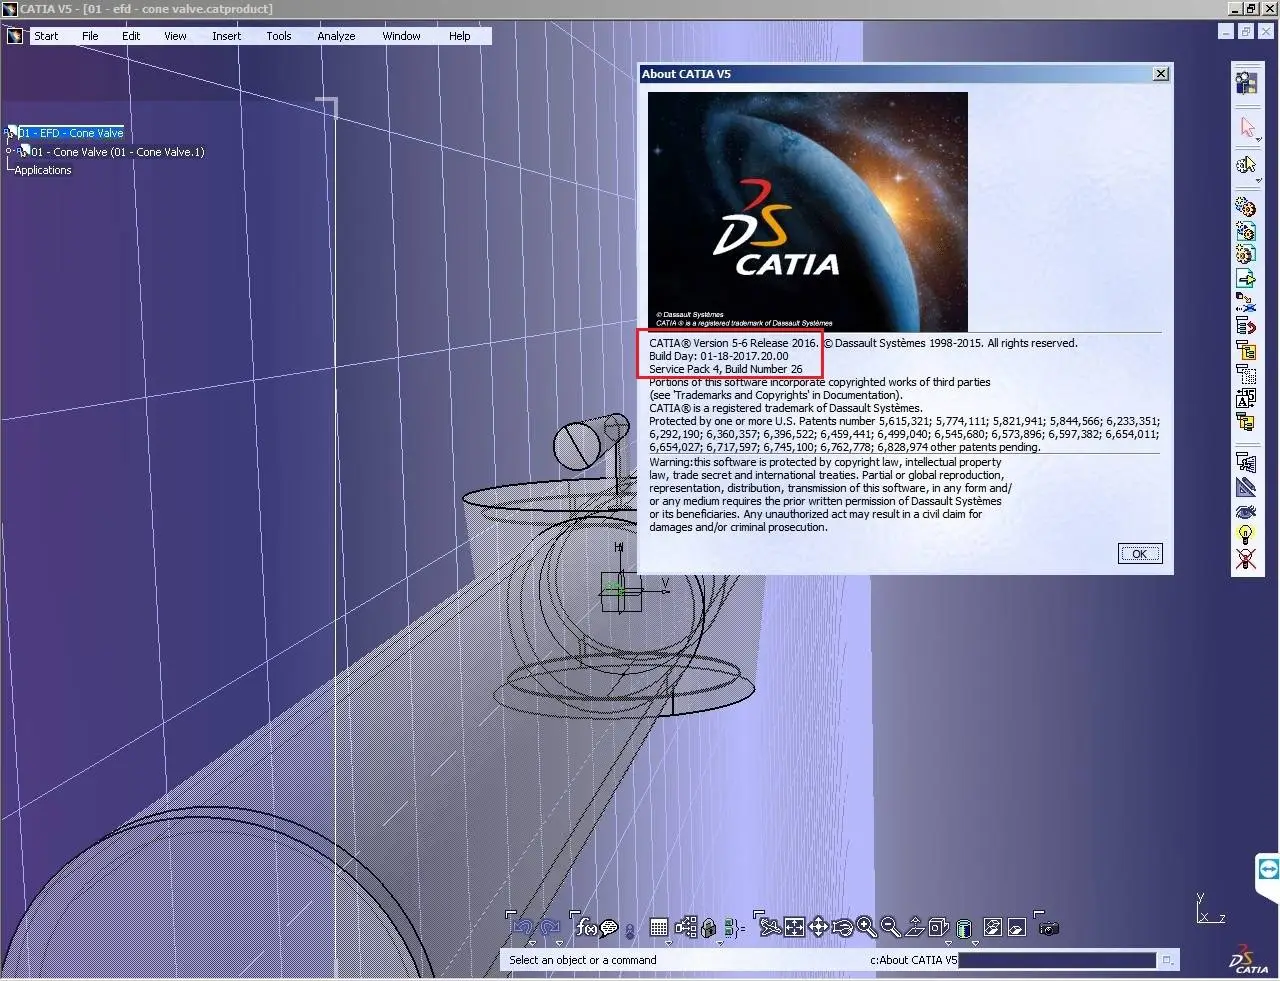
Task: Select the Rotate view tool
Action: point(842,928)
